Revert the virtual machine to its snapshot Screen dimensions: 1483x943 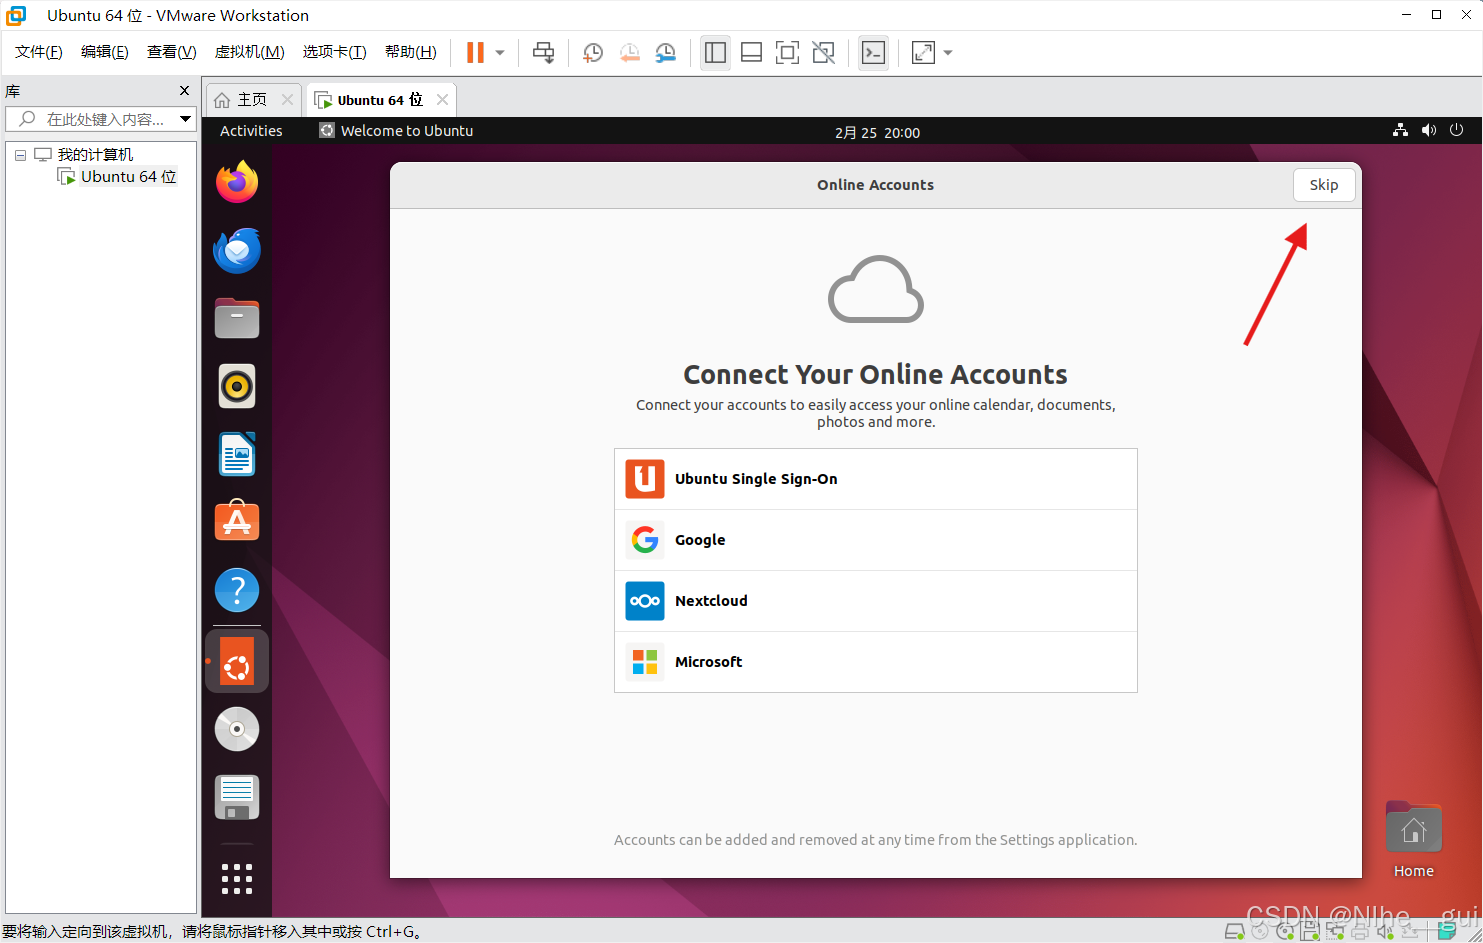point(629,53)
